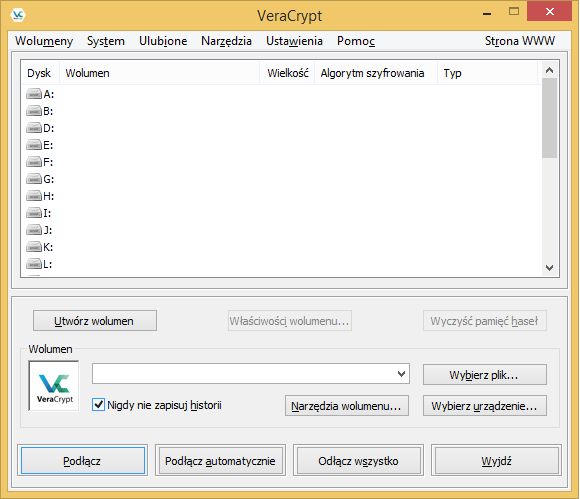Select drive D: icon in list
This screenshot has height=499, width=580.
34,128
